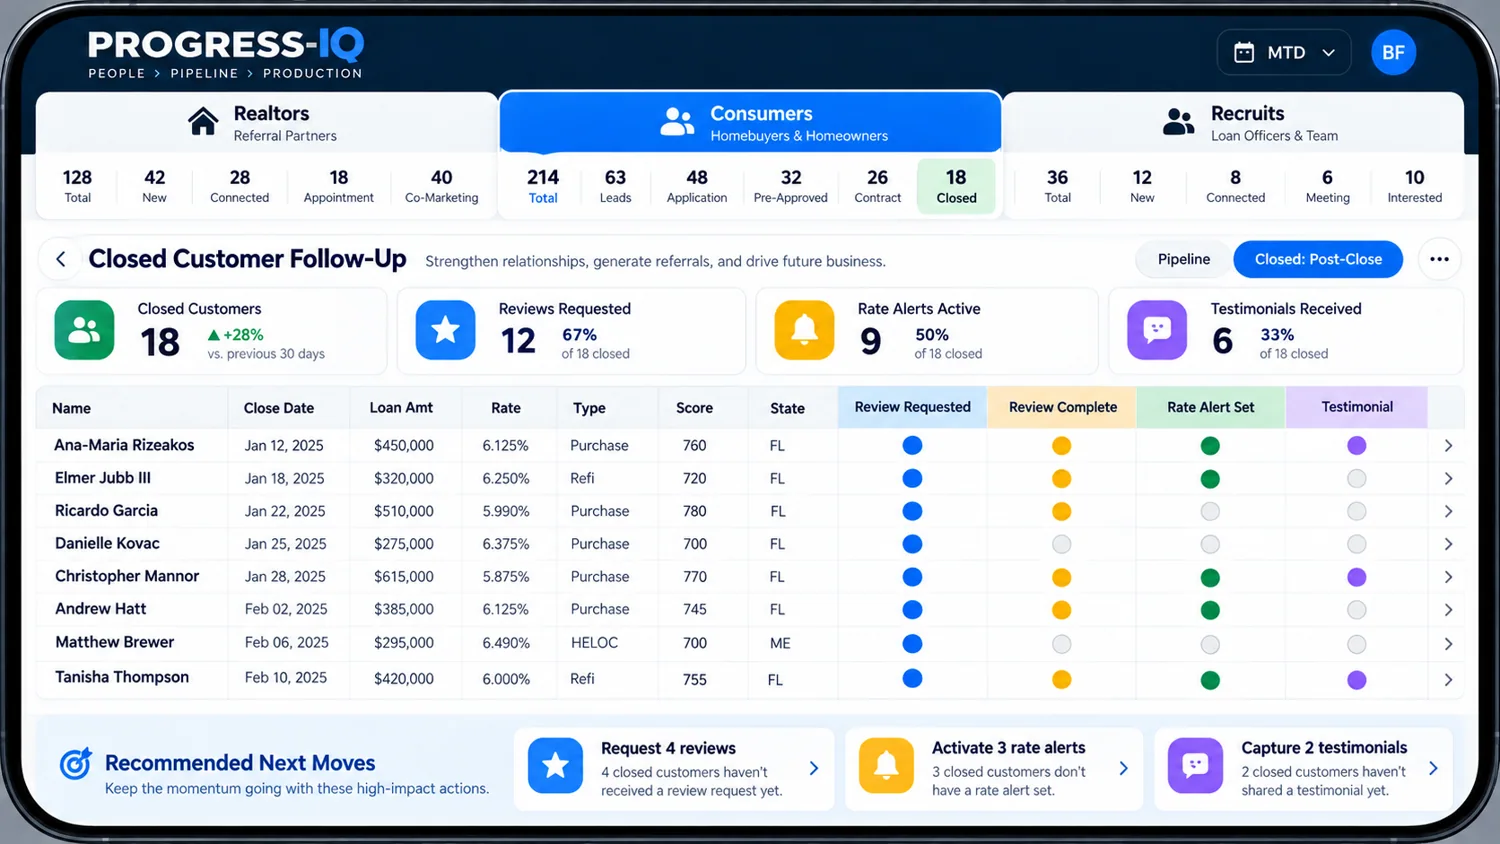
Task: Select the 18 Closed consumer stage
Action: (x=956, y=186)
